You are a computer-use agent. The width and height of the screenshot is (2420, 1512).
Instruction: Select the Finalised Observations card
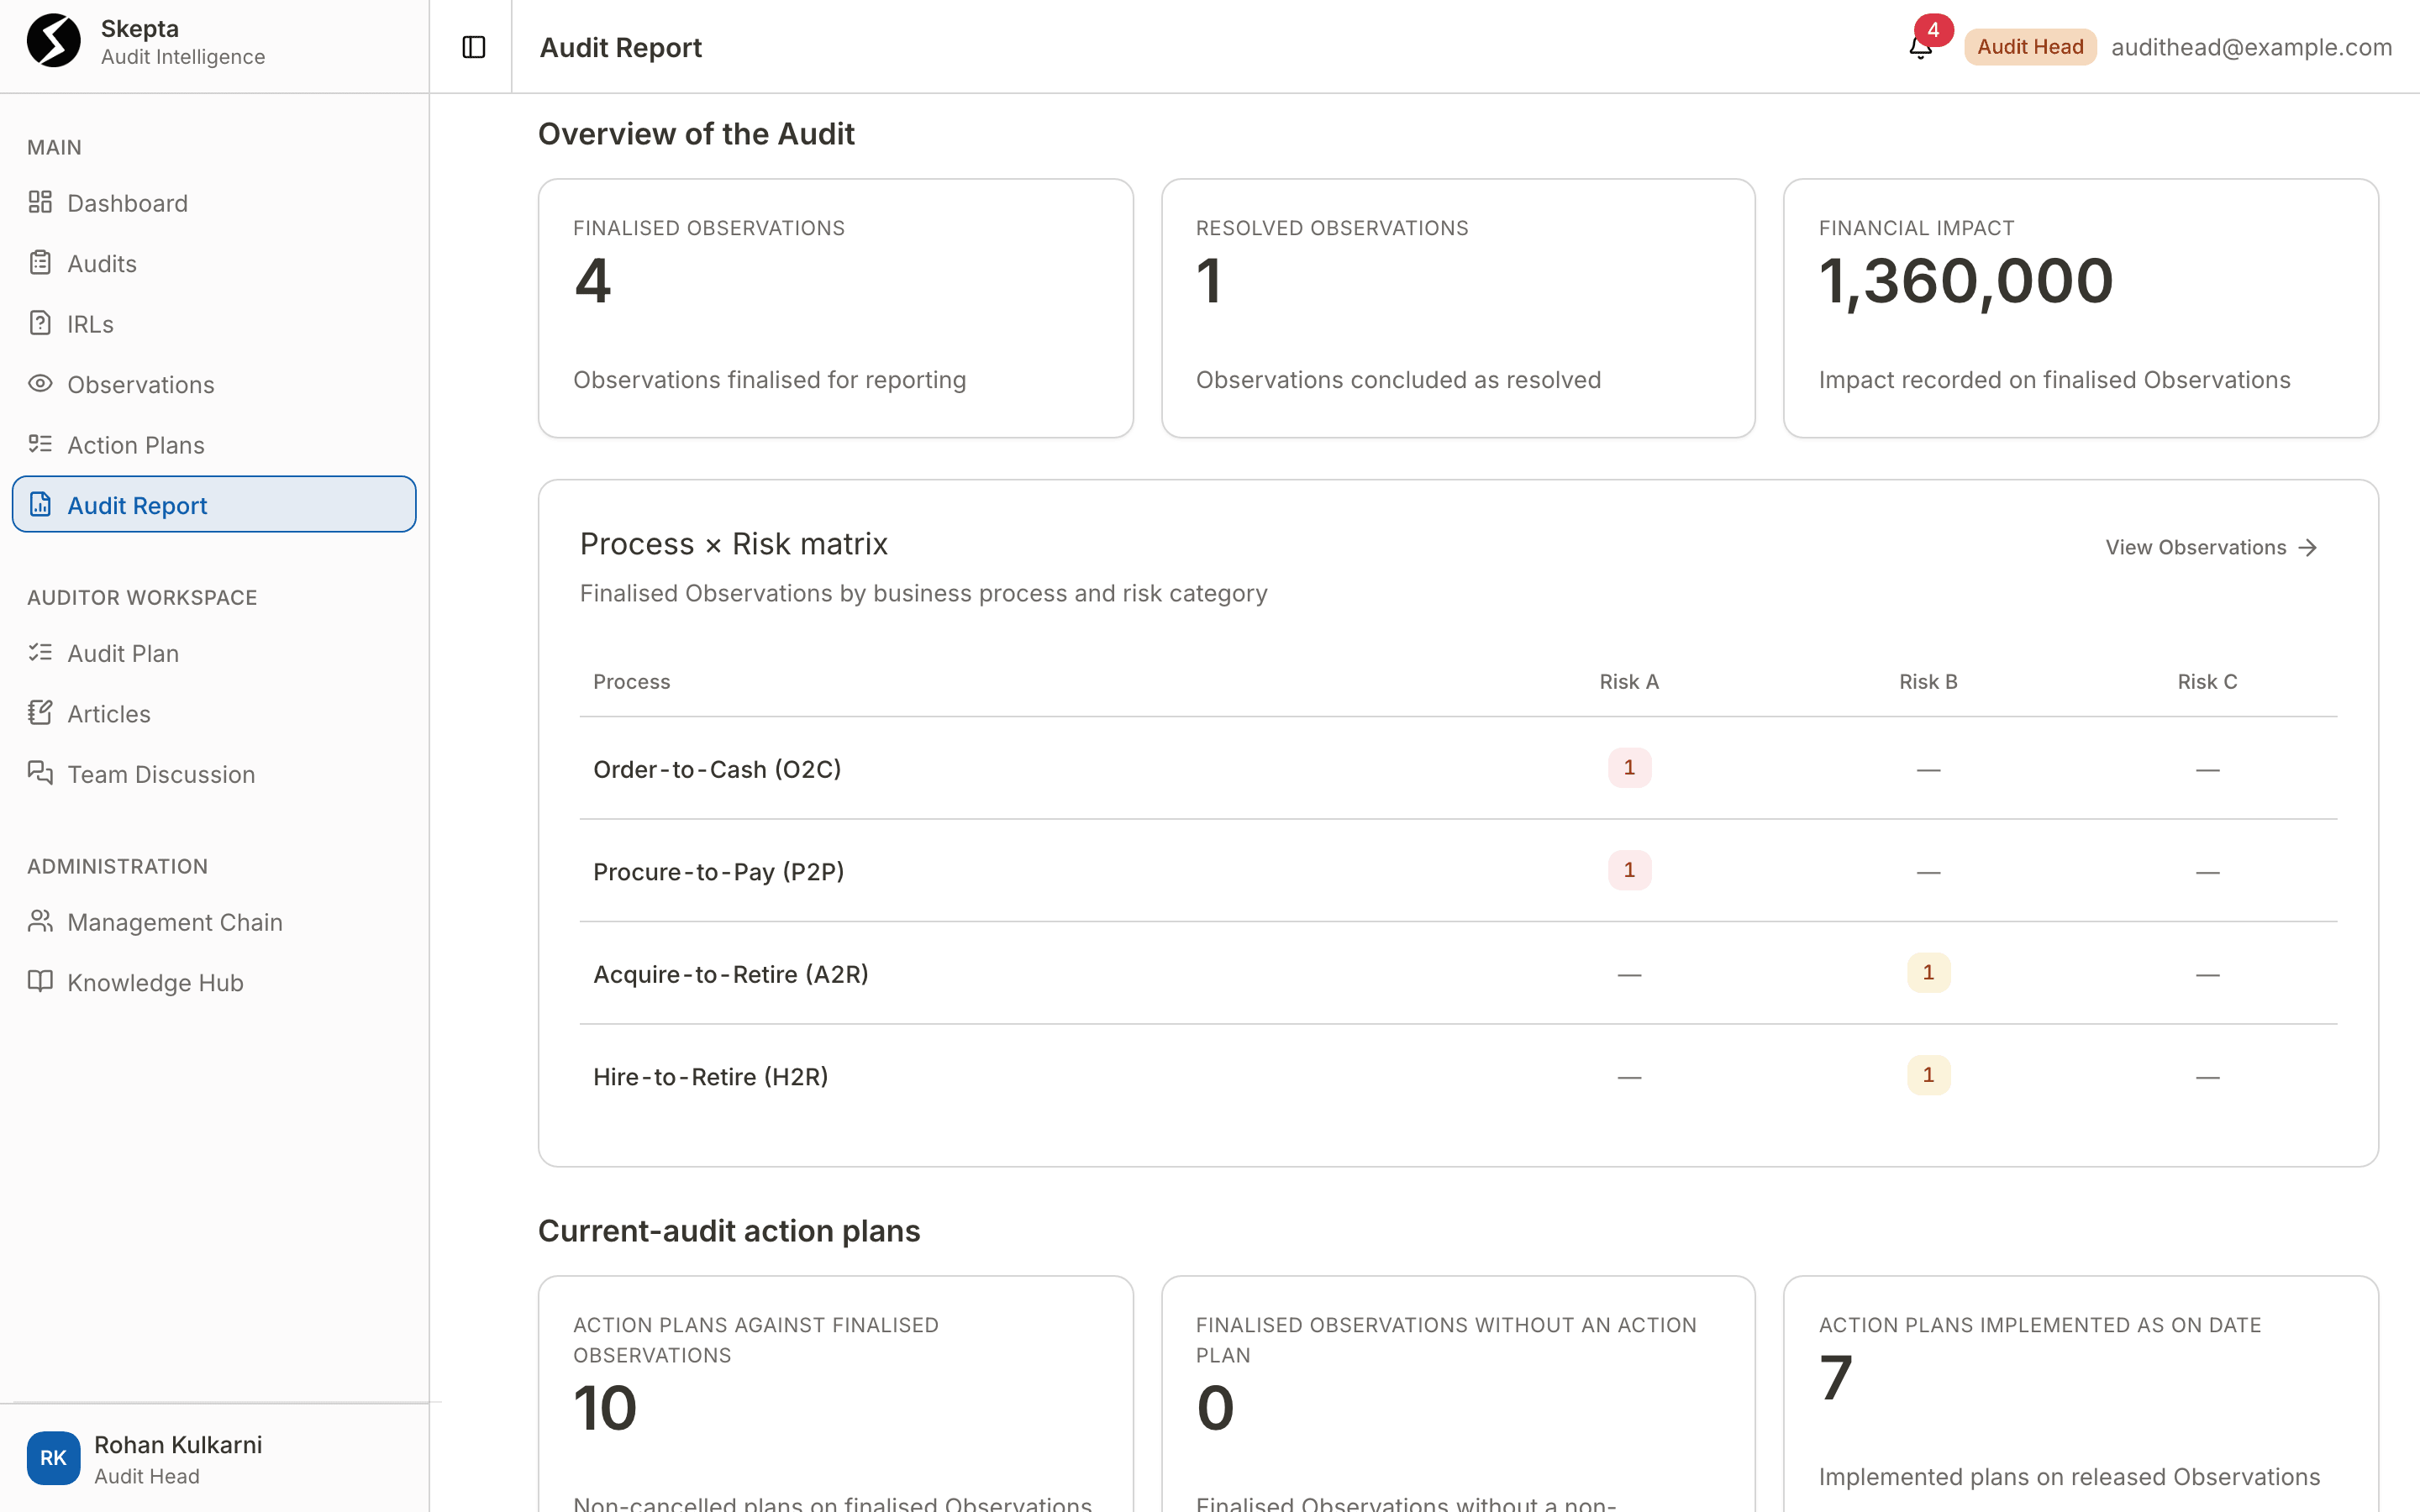836,308
